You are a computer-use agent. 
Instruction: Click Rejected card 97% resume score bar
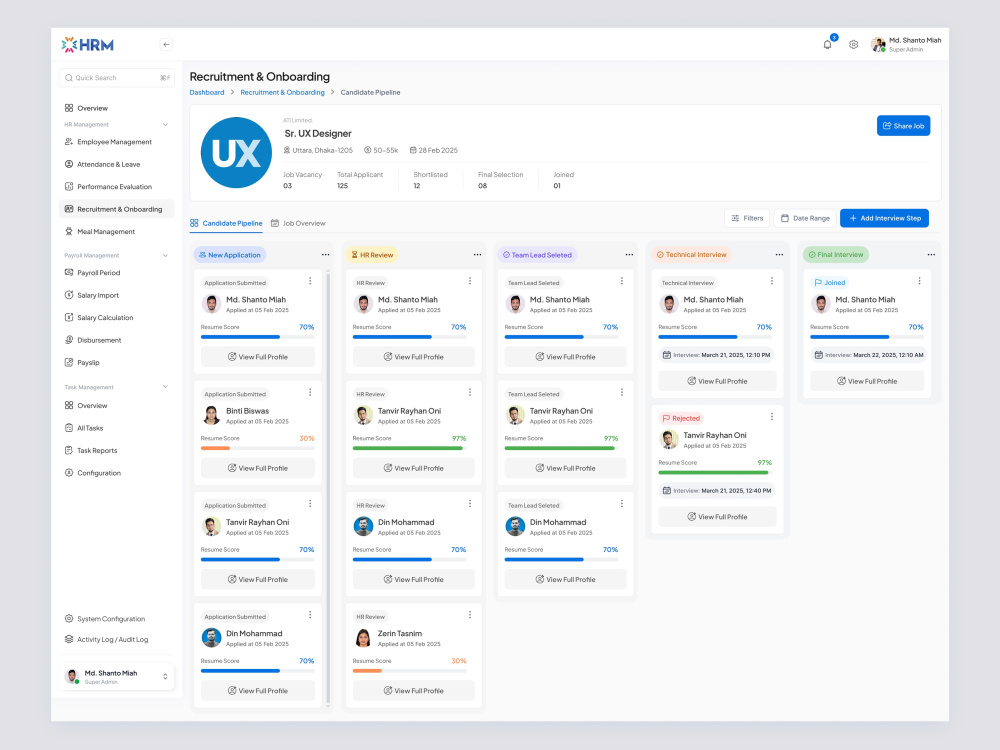(x=715, y=473)
